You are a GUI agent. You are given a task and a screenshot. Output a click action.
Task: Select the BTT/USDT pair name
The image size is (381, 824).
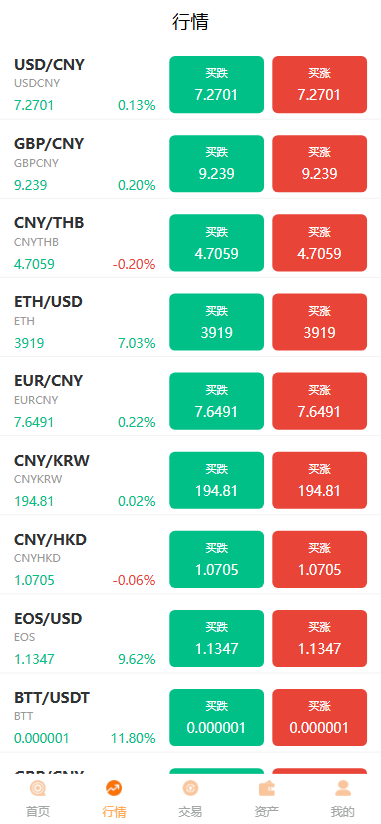coord(52,698)
